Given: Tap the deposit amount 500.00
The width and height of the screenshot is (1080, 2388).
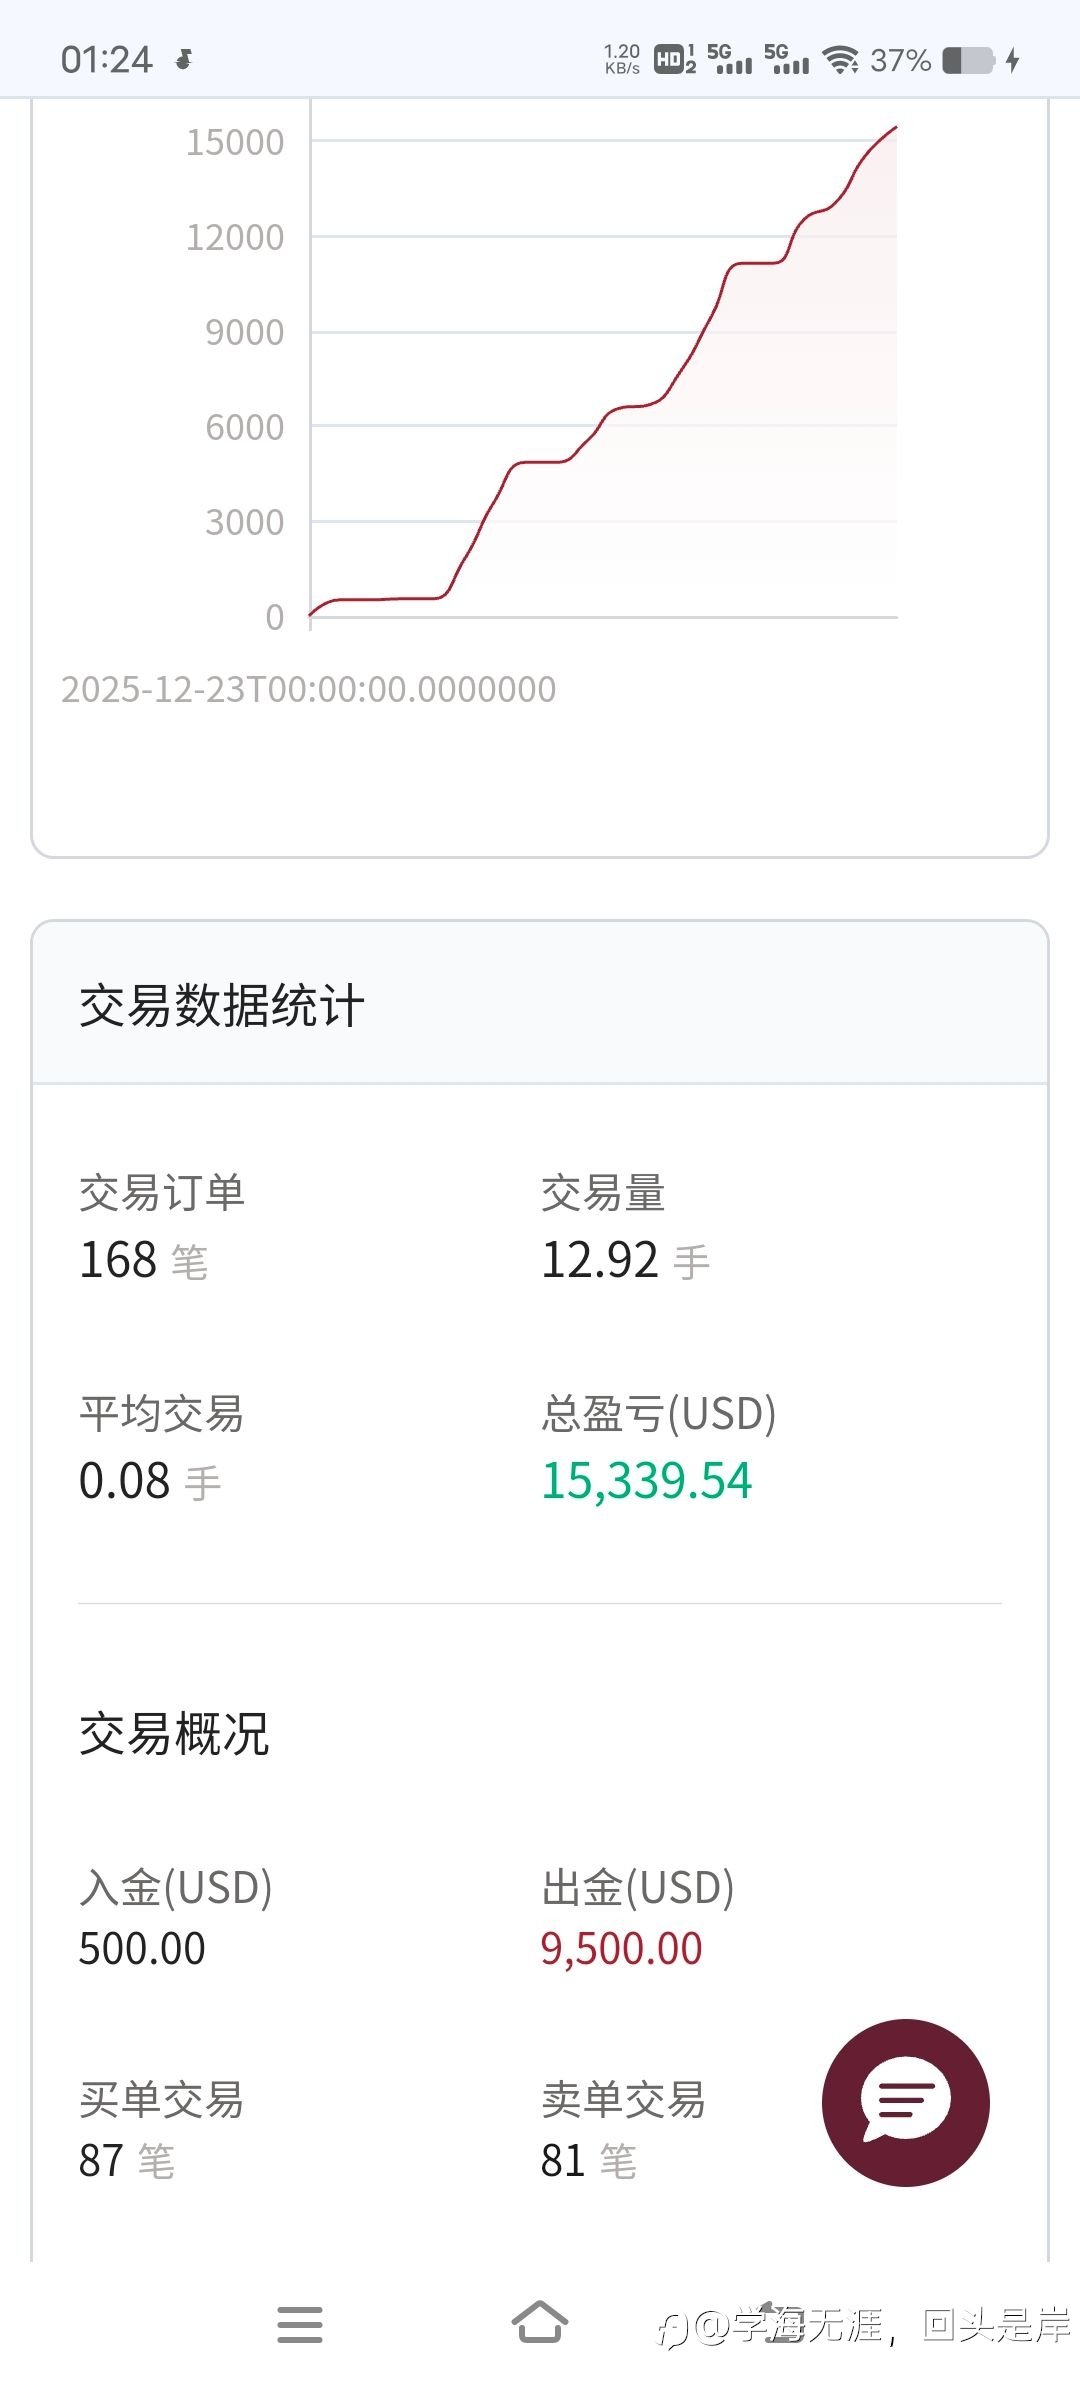Looking at the screenshot, I should [142, 1948].
